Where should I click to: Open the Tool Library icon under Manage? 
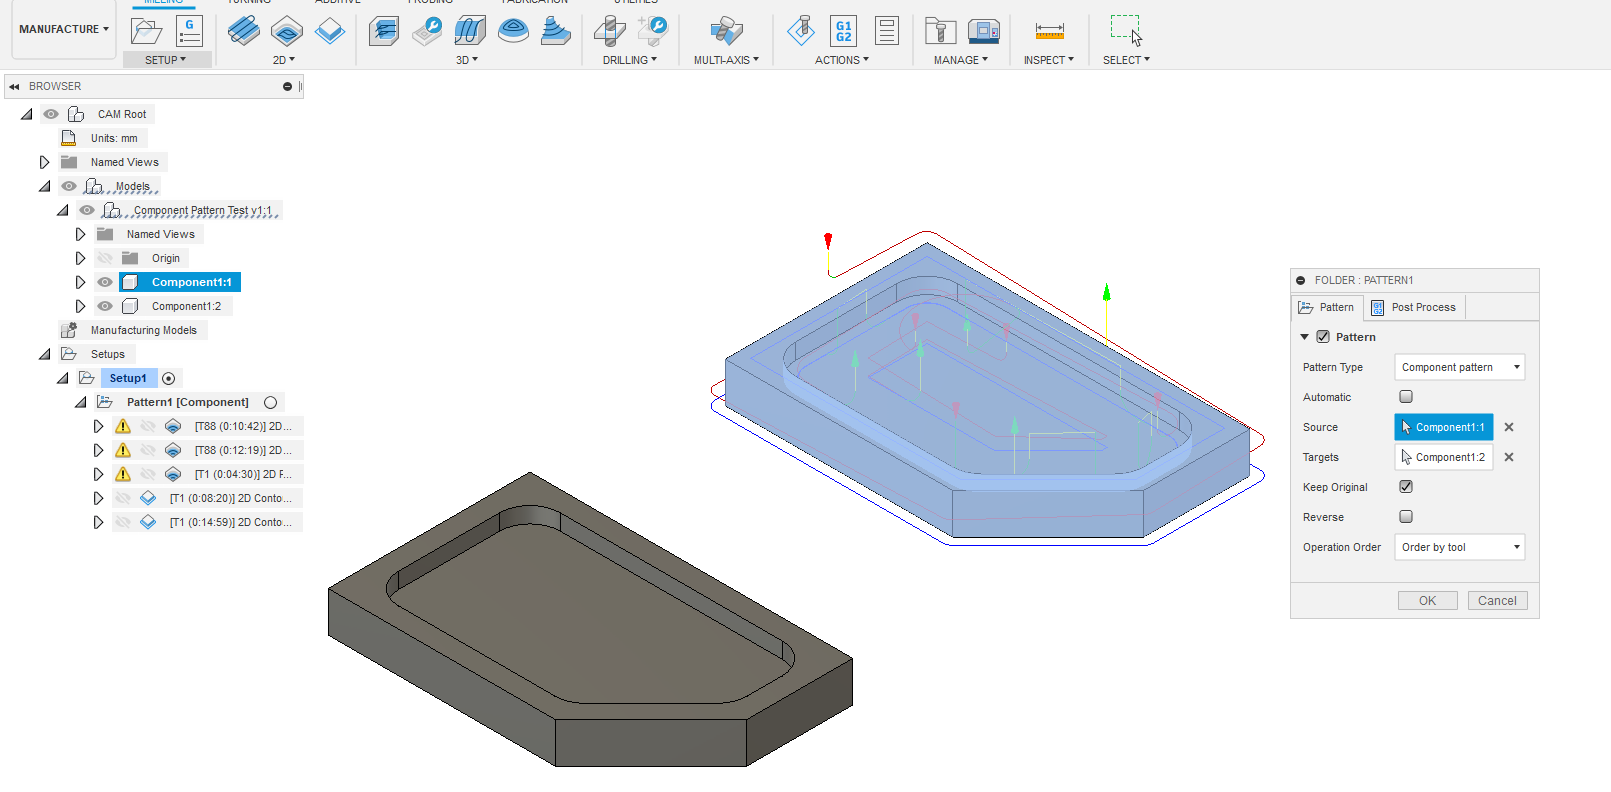(x=940, y=31)
